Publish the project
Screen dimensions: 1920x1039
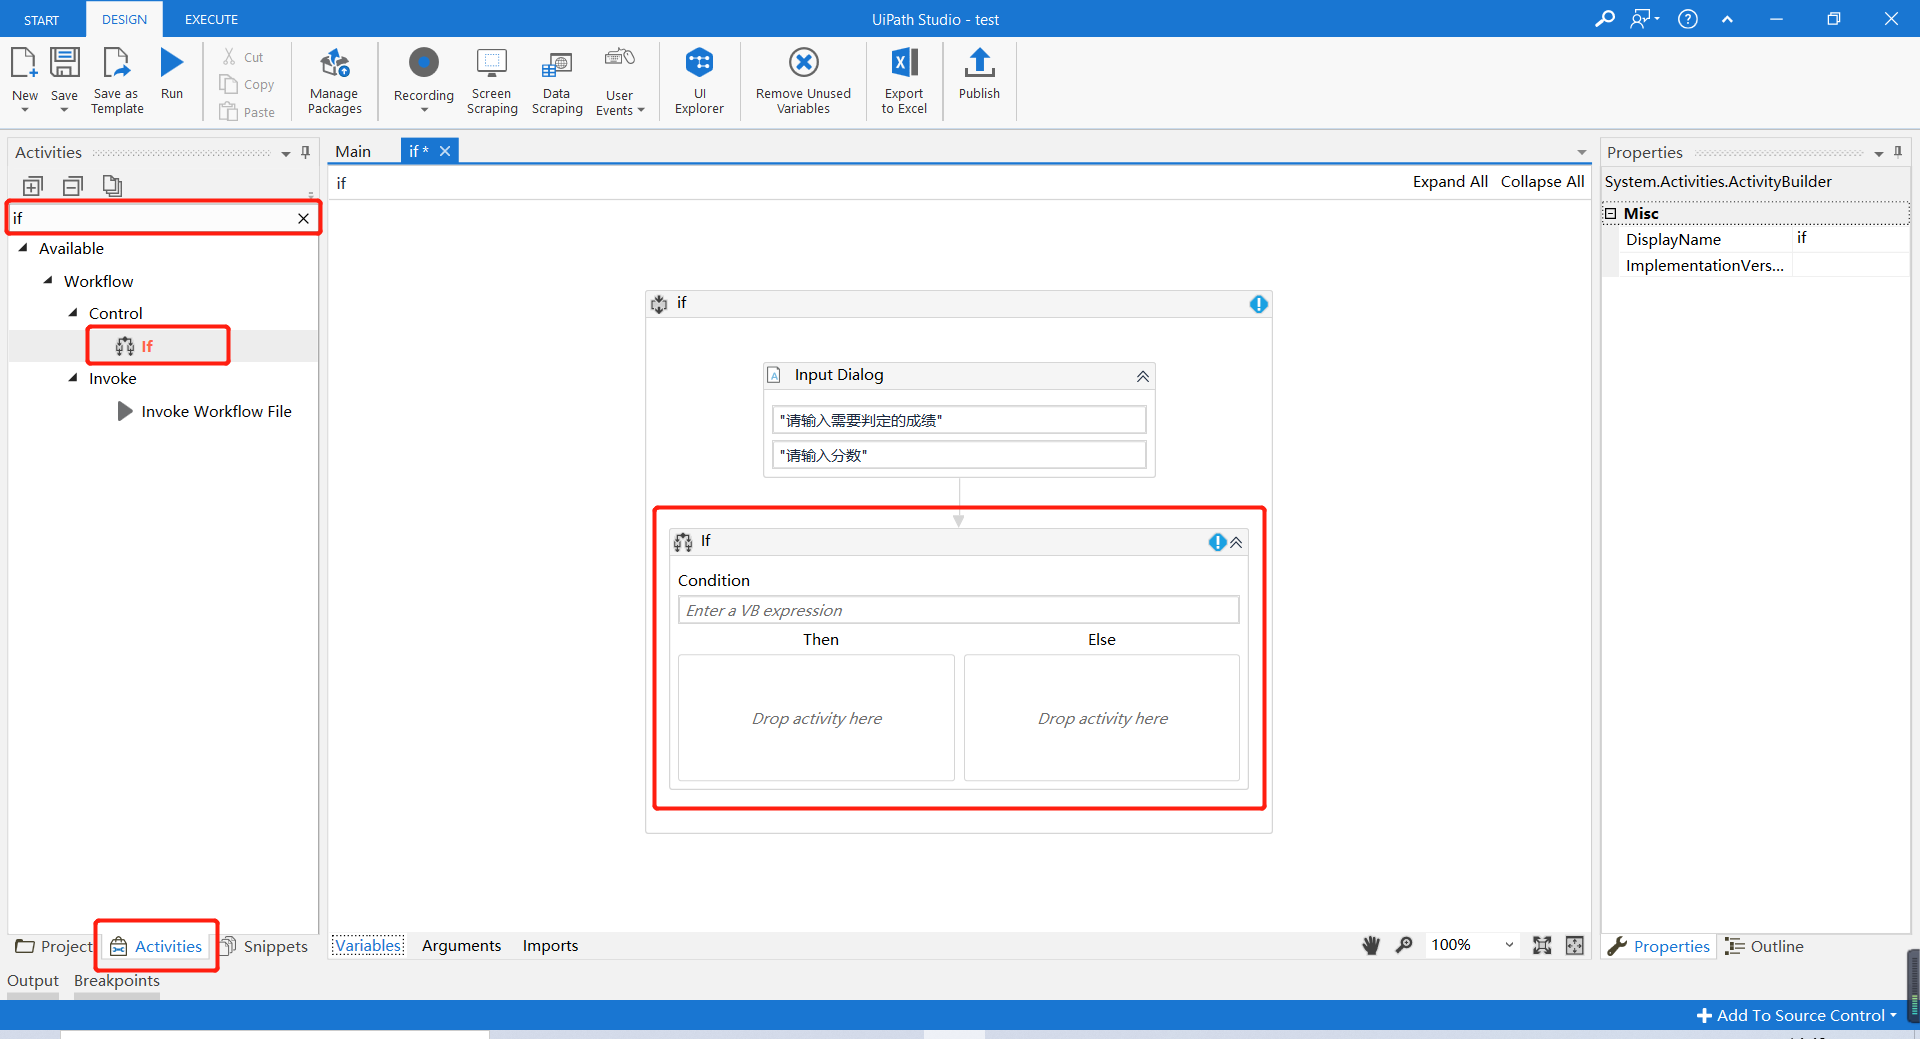[x=979, y=80]
